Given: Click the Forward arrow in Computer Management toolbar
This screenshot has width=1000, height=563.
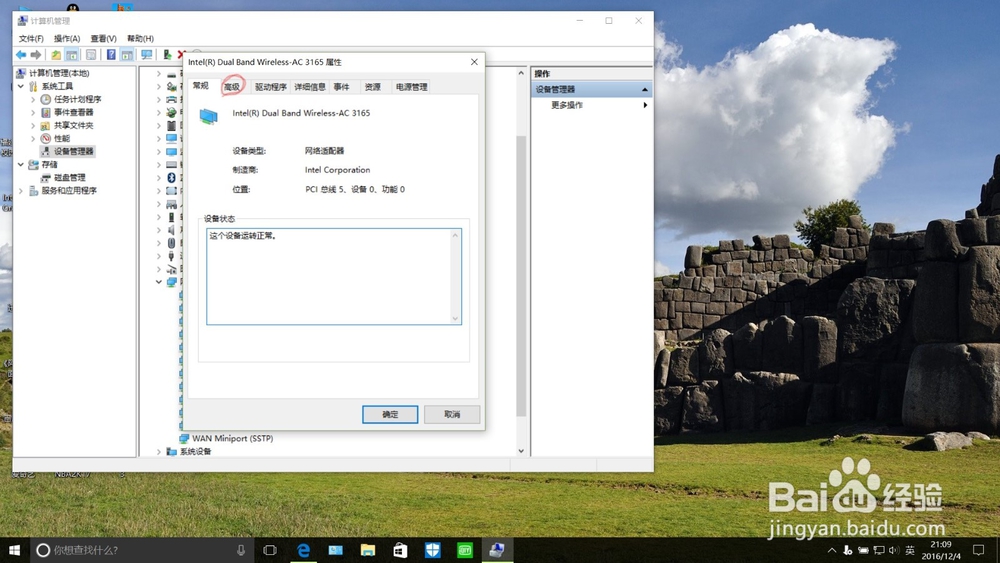Looking at the screenshot, I should click(x=36, y=55).
